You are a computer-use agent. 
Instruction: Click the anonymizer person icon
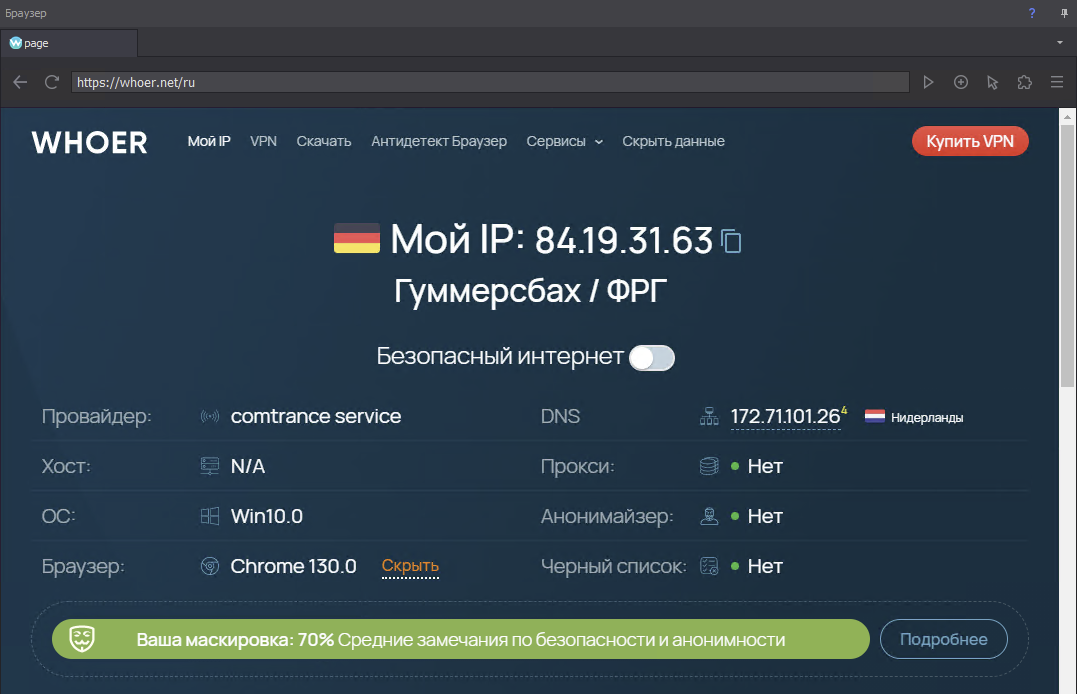point(709,516)
